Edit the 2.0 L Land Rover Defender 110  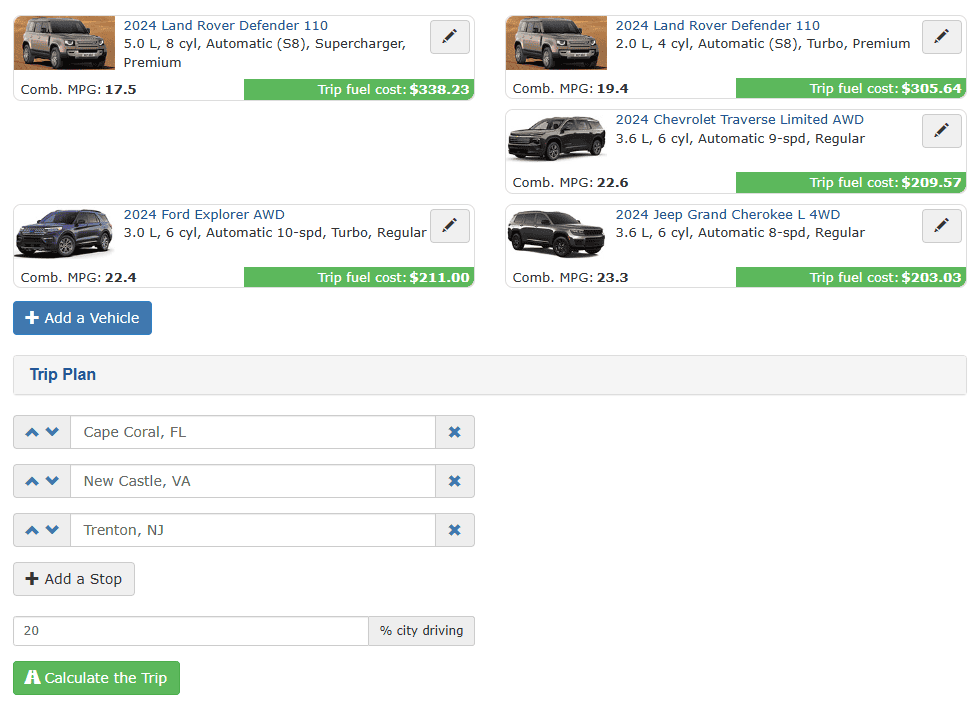coord(941,37)
